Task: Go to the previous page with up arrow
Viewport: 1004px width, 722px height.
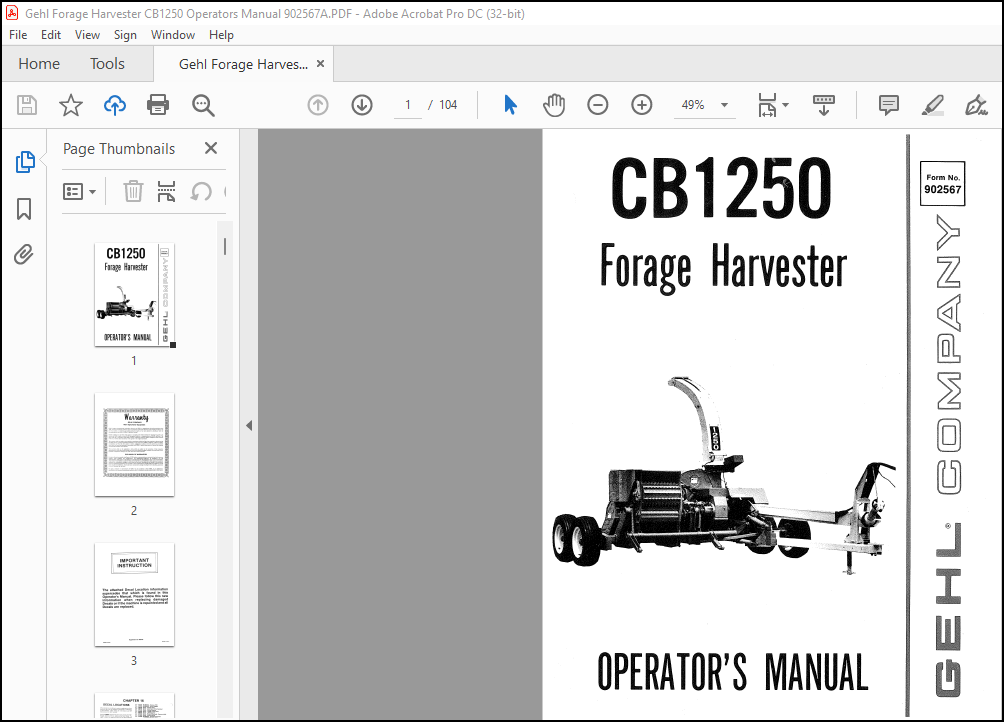Action: pos(318,105)
